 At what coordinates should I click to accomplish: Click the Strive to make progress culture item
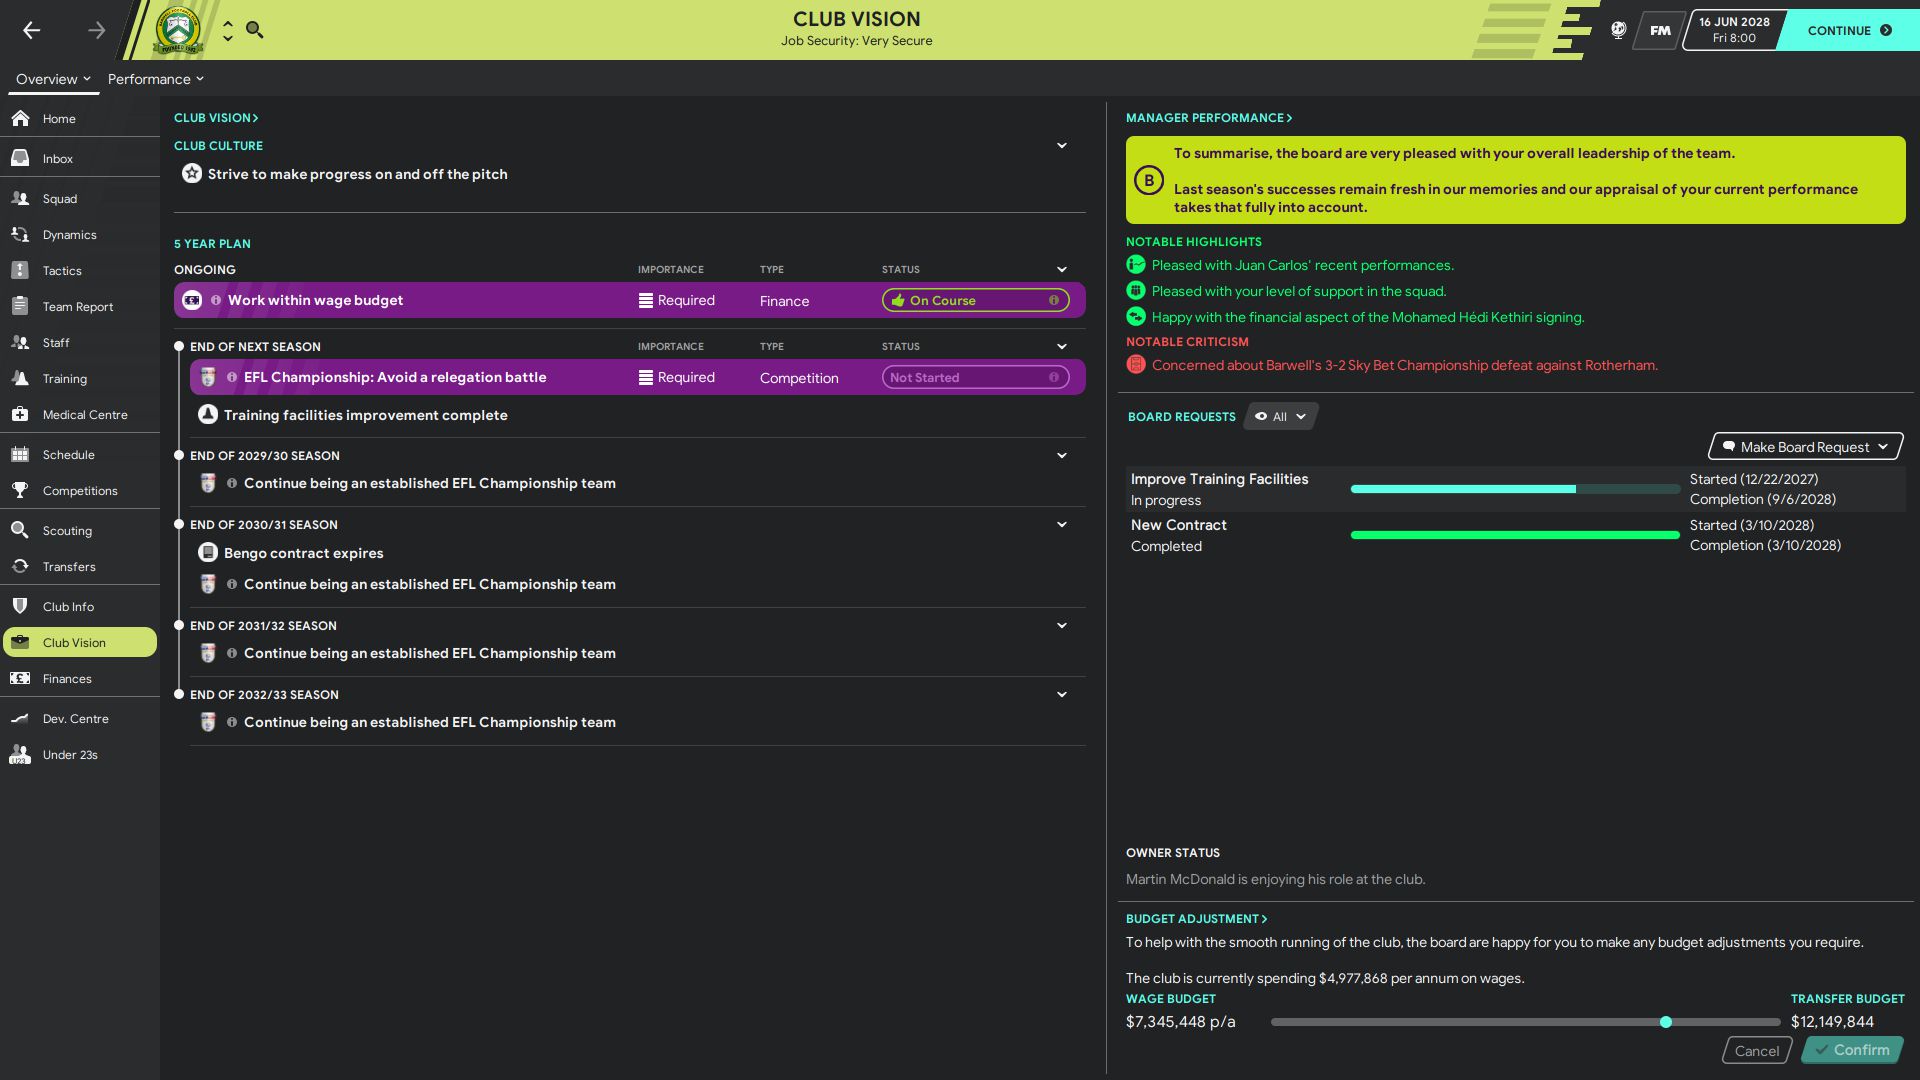(x=357, y=174)
